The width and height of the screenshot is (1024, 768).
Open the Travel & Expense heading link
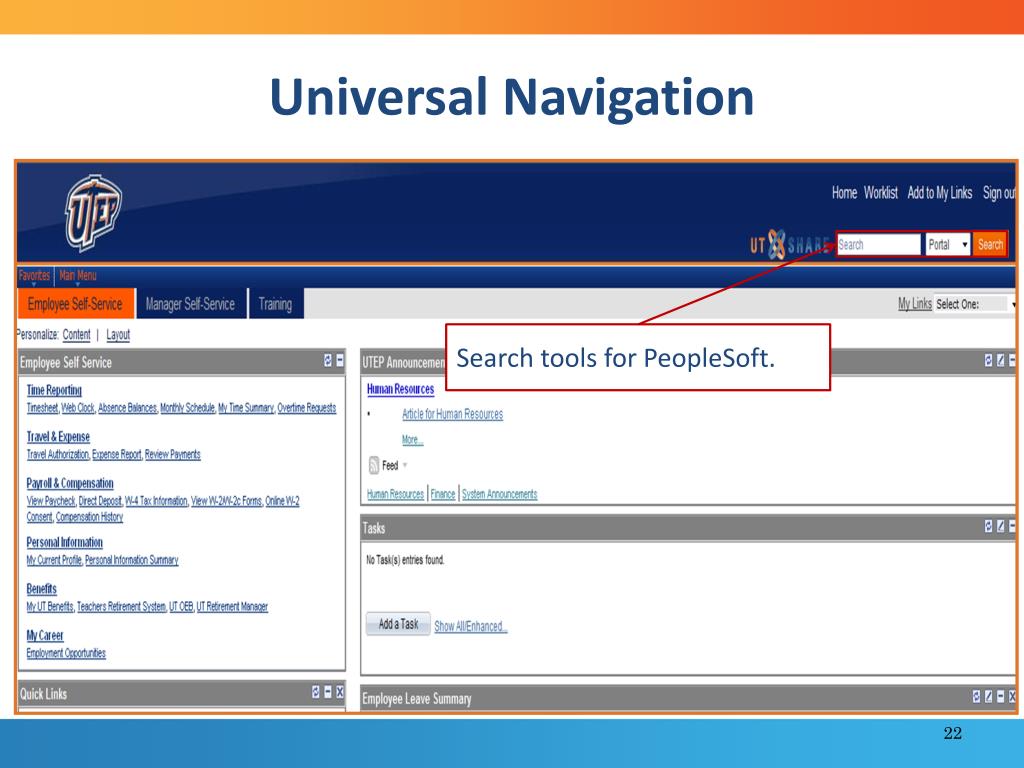(58, 437)
